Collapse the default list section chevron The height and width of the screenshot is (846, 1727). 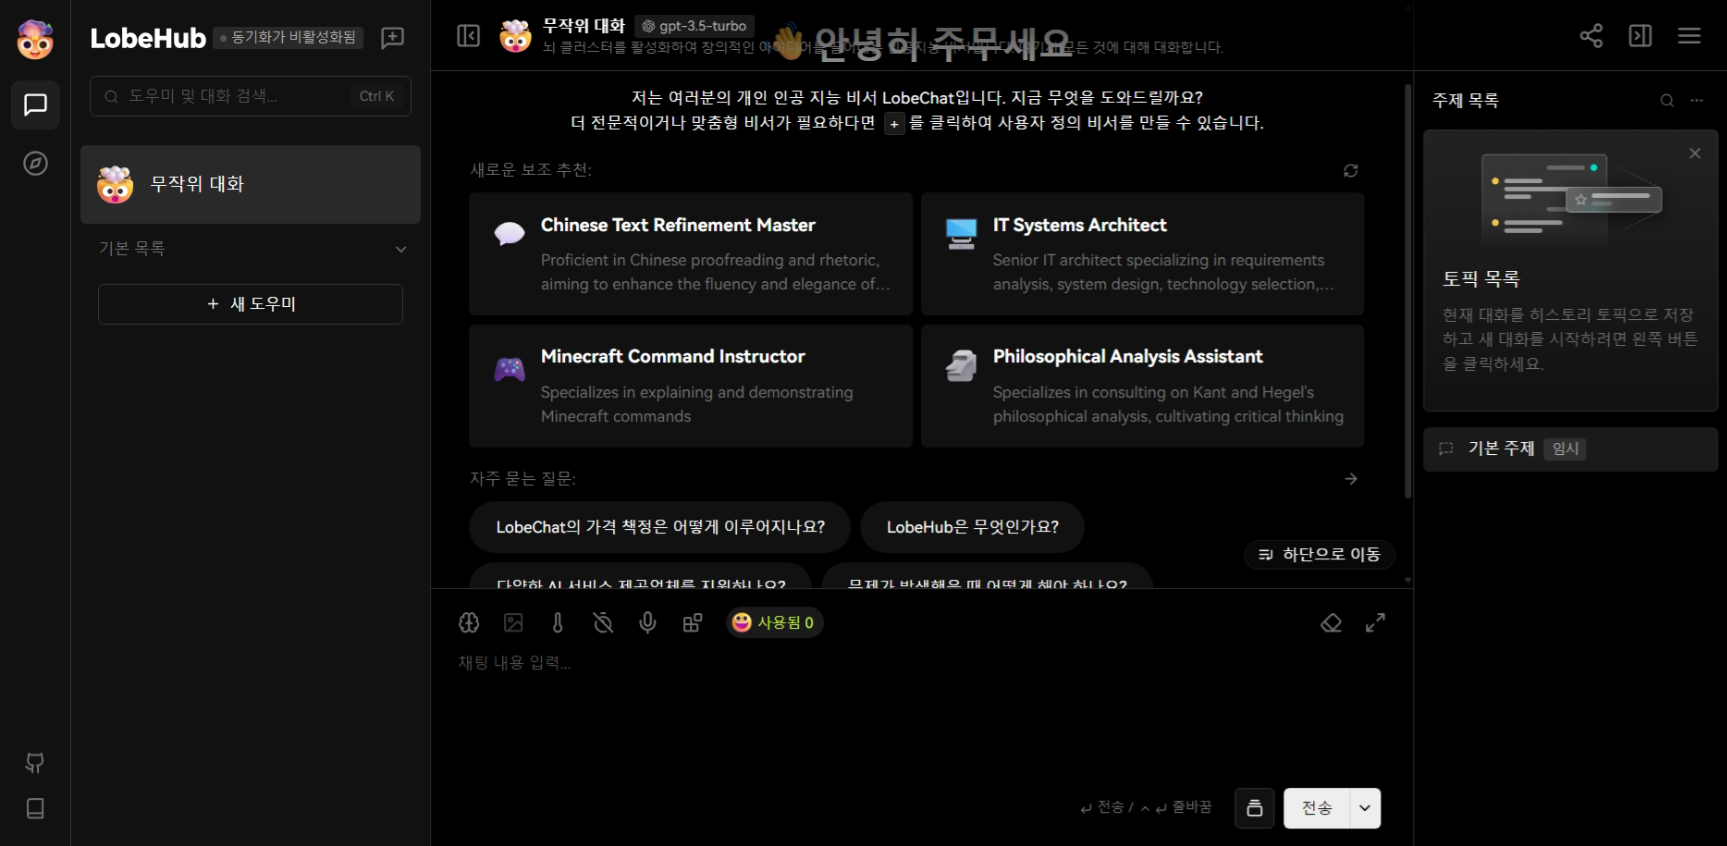[x=401, y=249]
